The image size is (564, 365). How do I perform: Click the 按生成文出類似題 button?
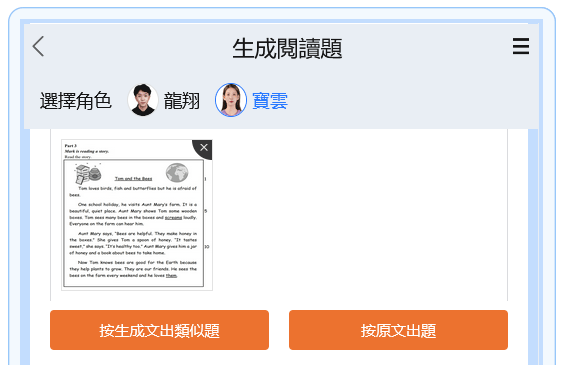tap(159, 330)
